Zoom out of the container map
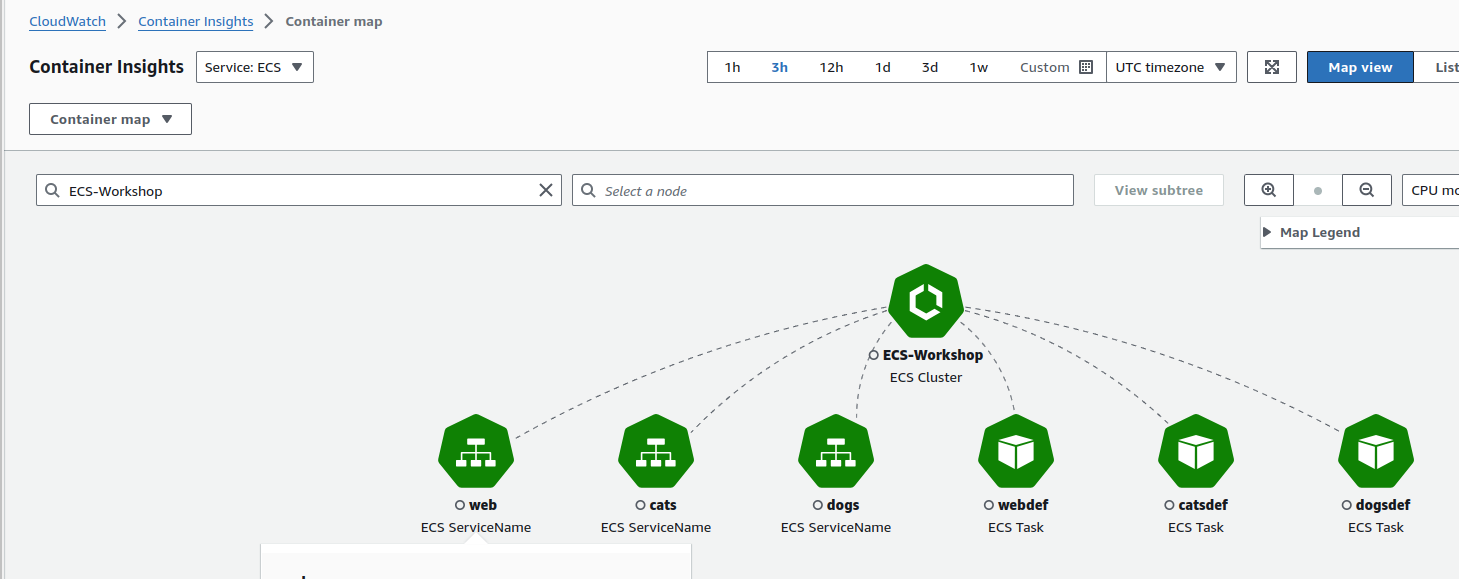 click(1366, 190)
